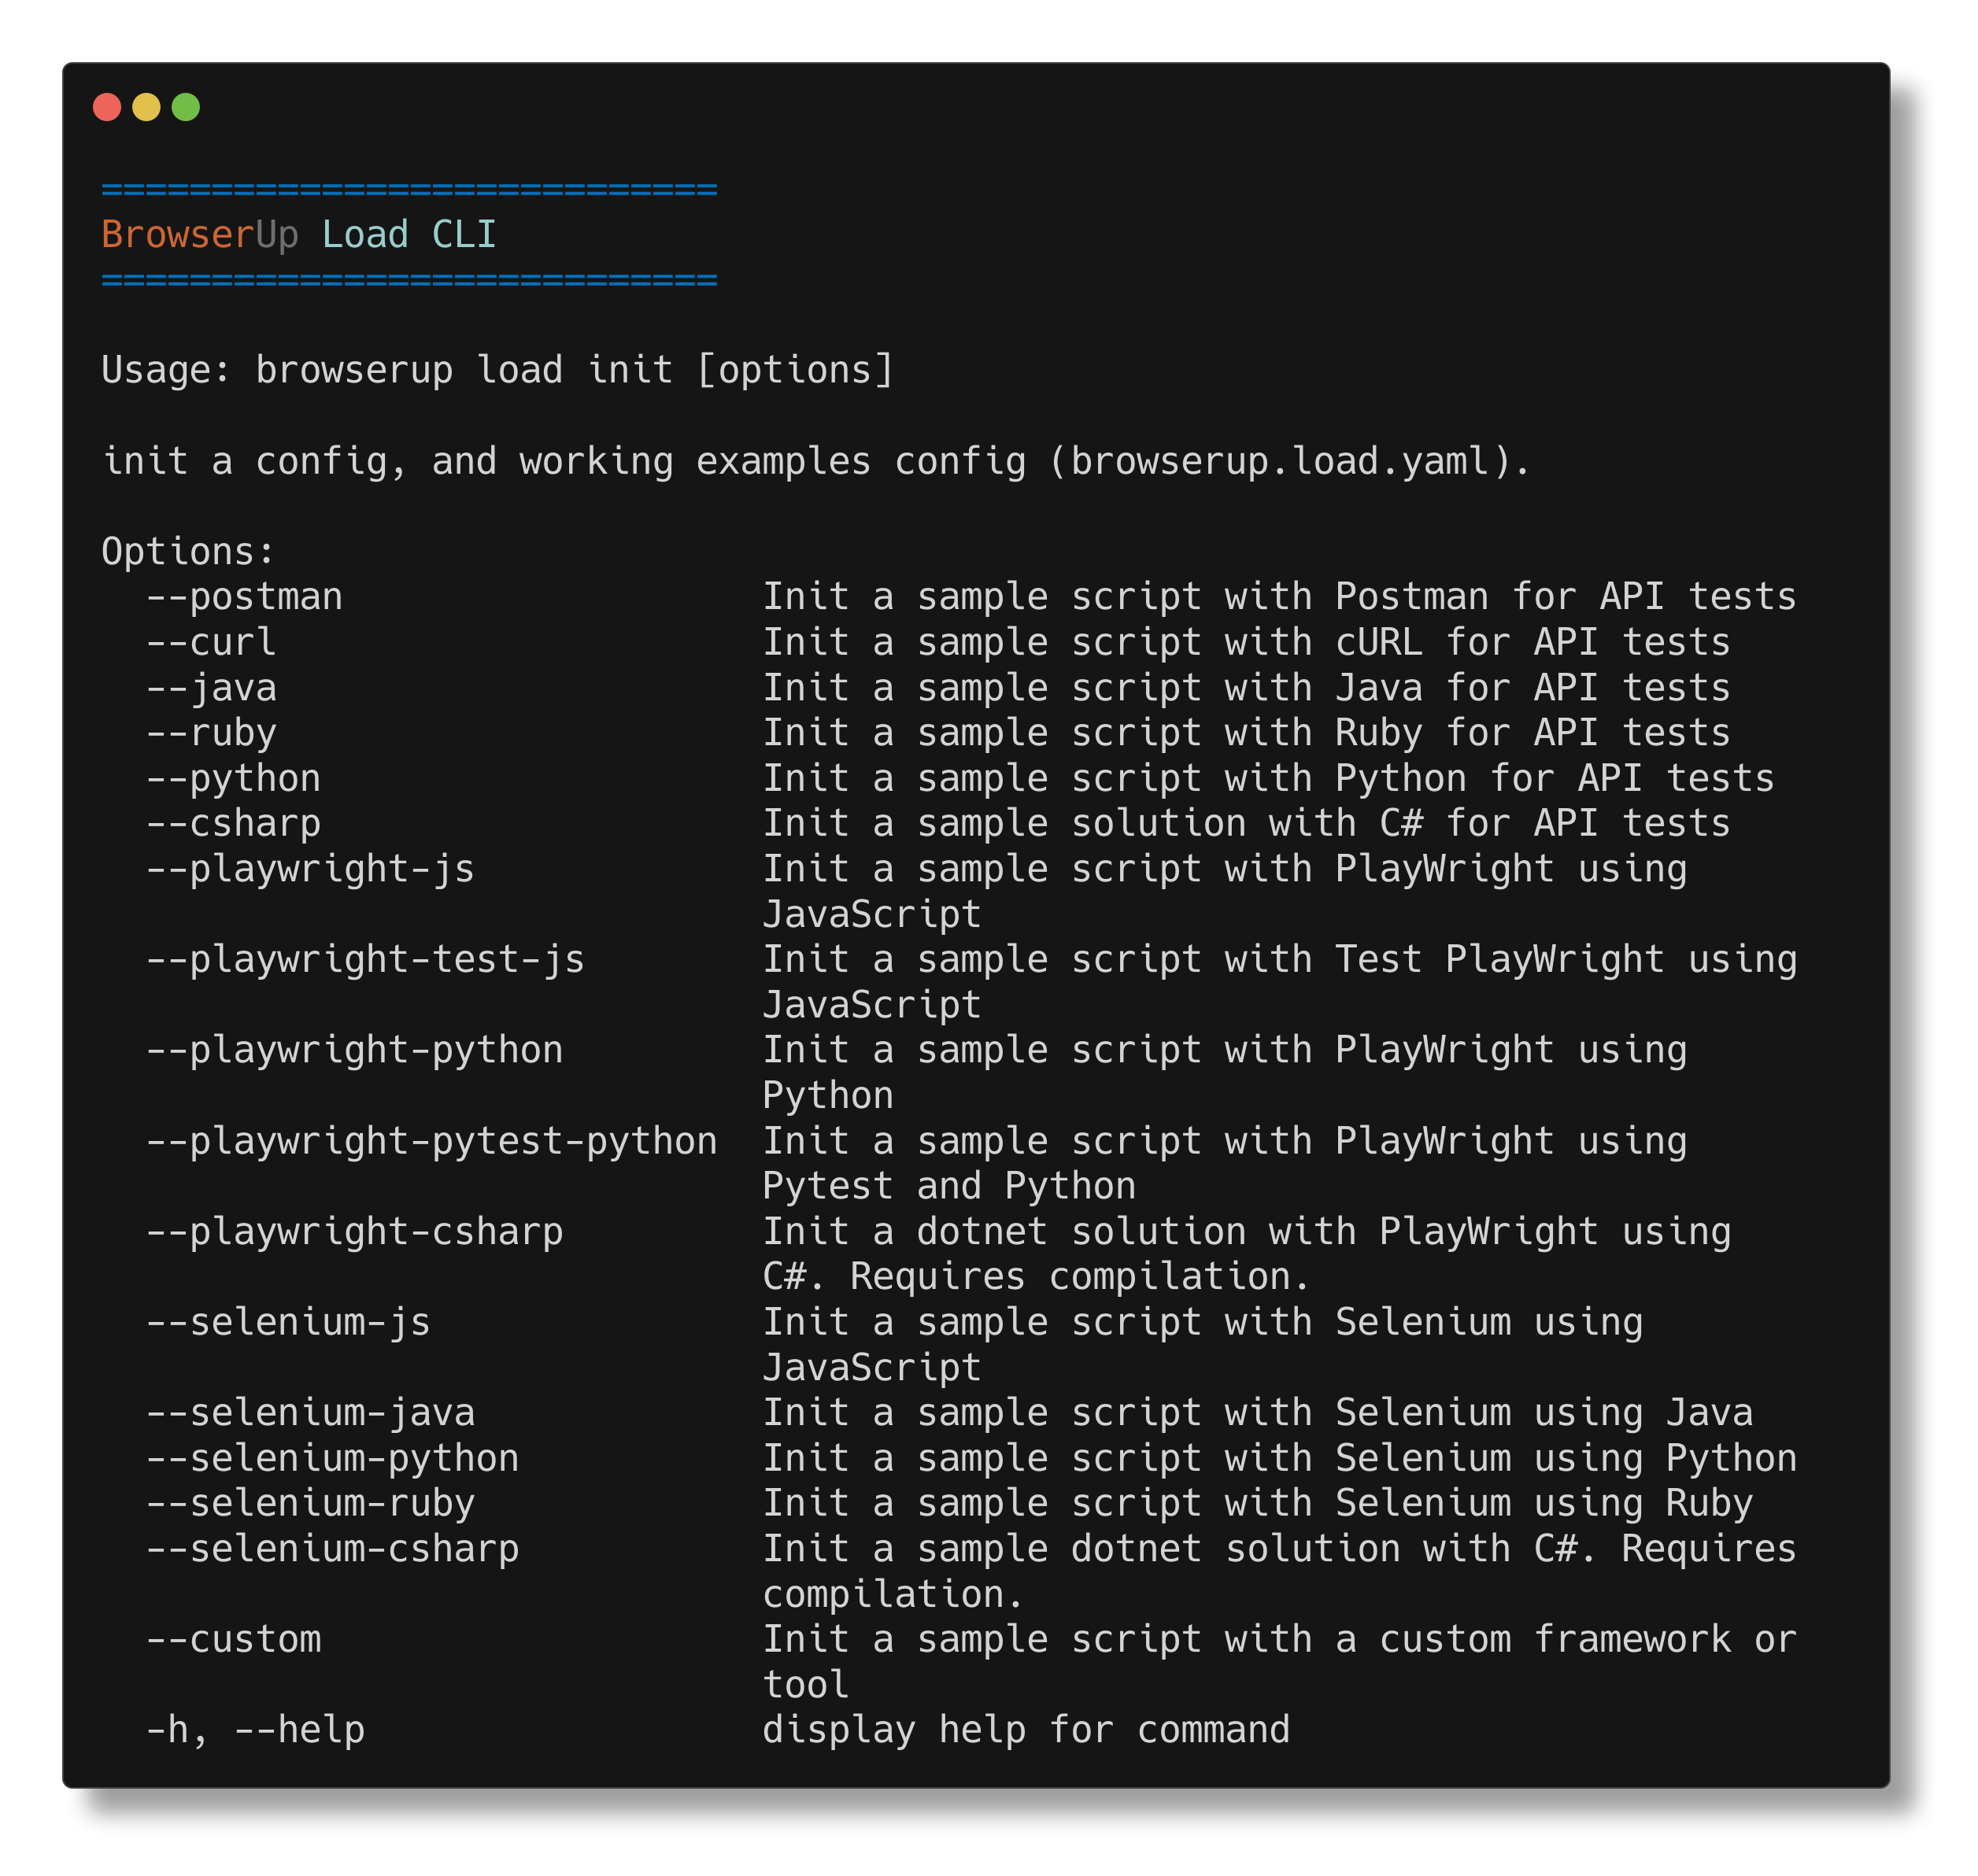1978x1876 pixels.
Task: Click the --postman option text
Action: click(x=245, y=597)
